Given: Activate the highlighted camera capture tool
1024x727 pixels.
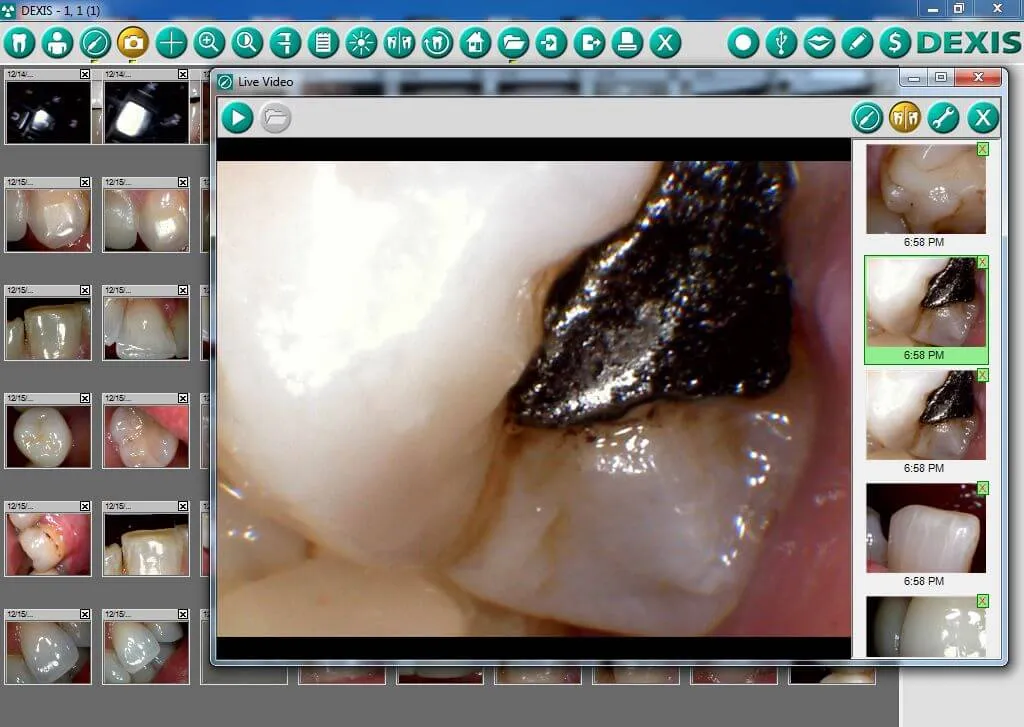Looking at the screenshot, I should point(131,44).
